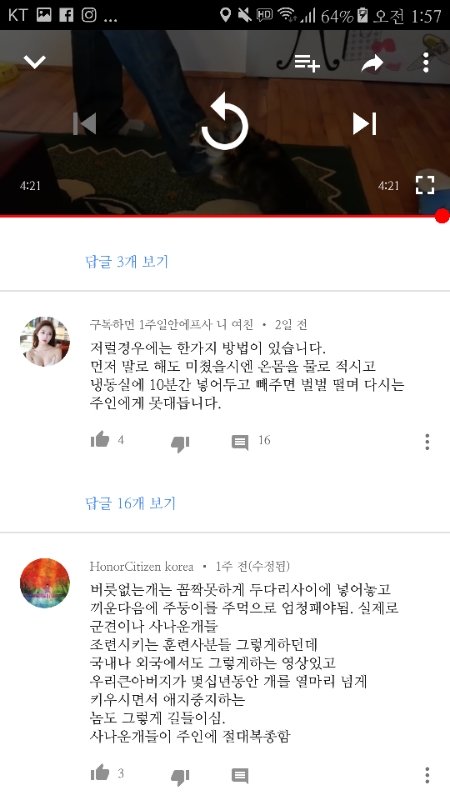The image size is (450, 800).
Task: Open replies icon showing 16 on first comment
Action: click(240, 442)
